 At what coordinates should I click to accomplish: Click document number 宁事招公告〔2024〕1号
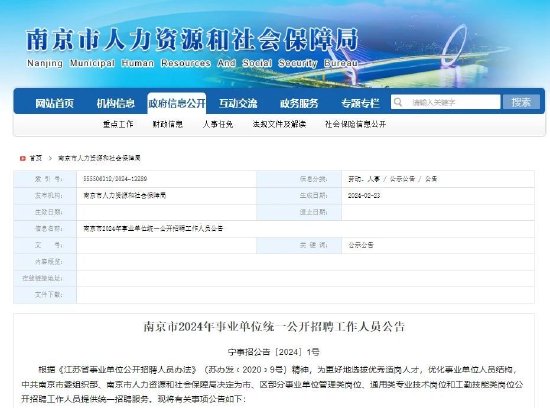274,352
